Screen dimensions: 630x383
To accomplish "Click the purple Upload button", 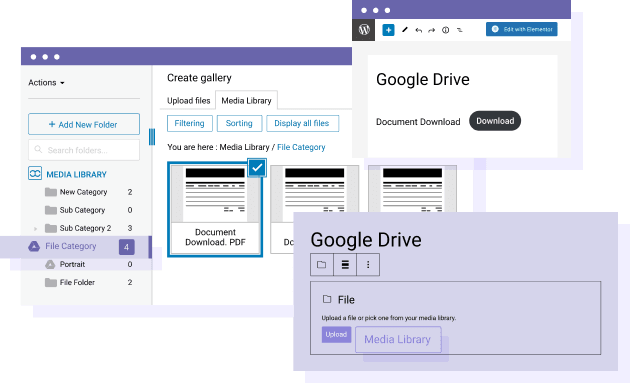I will [336, 334].
